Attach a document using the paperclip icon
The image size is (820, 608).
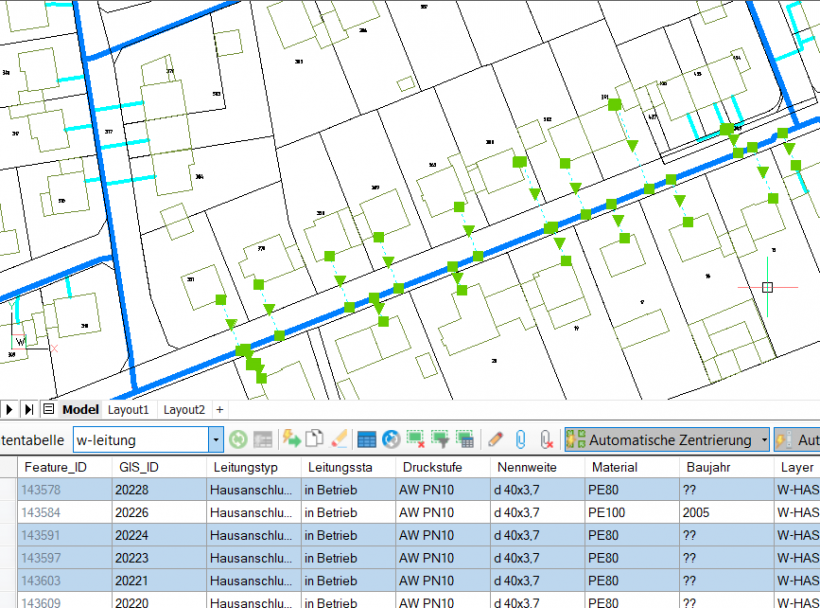520,439
